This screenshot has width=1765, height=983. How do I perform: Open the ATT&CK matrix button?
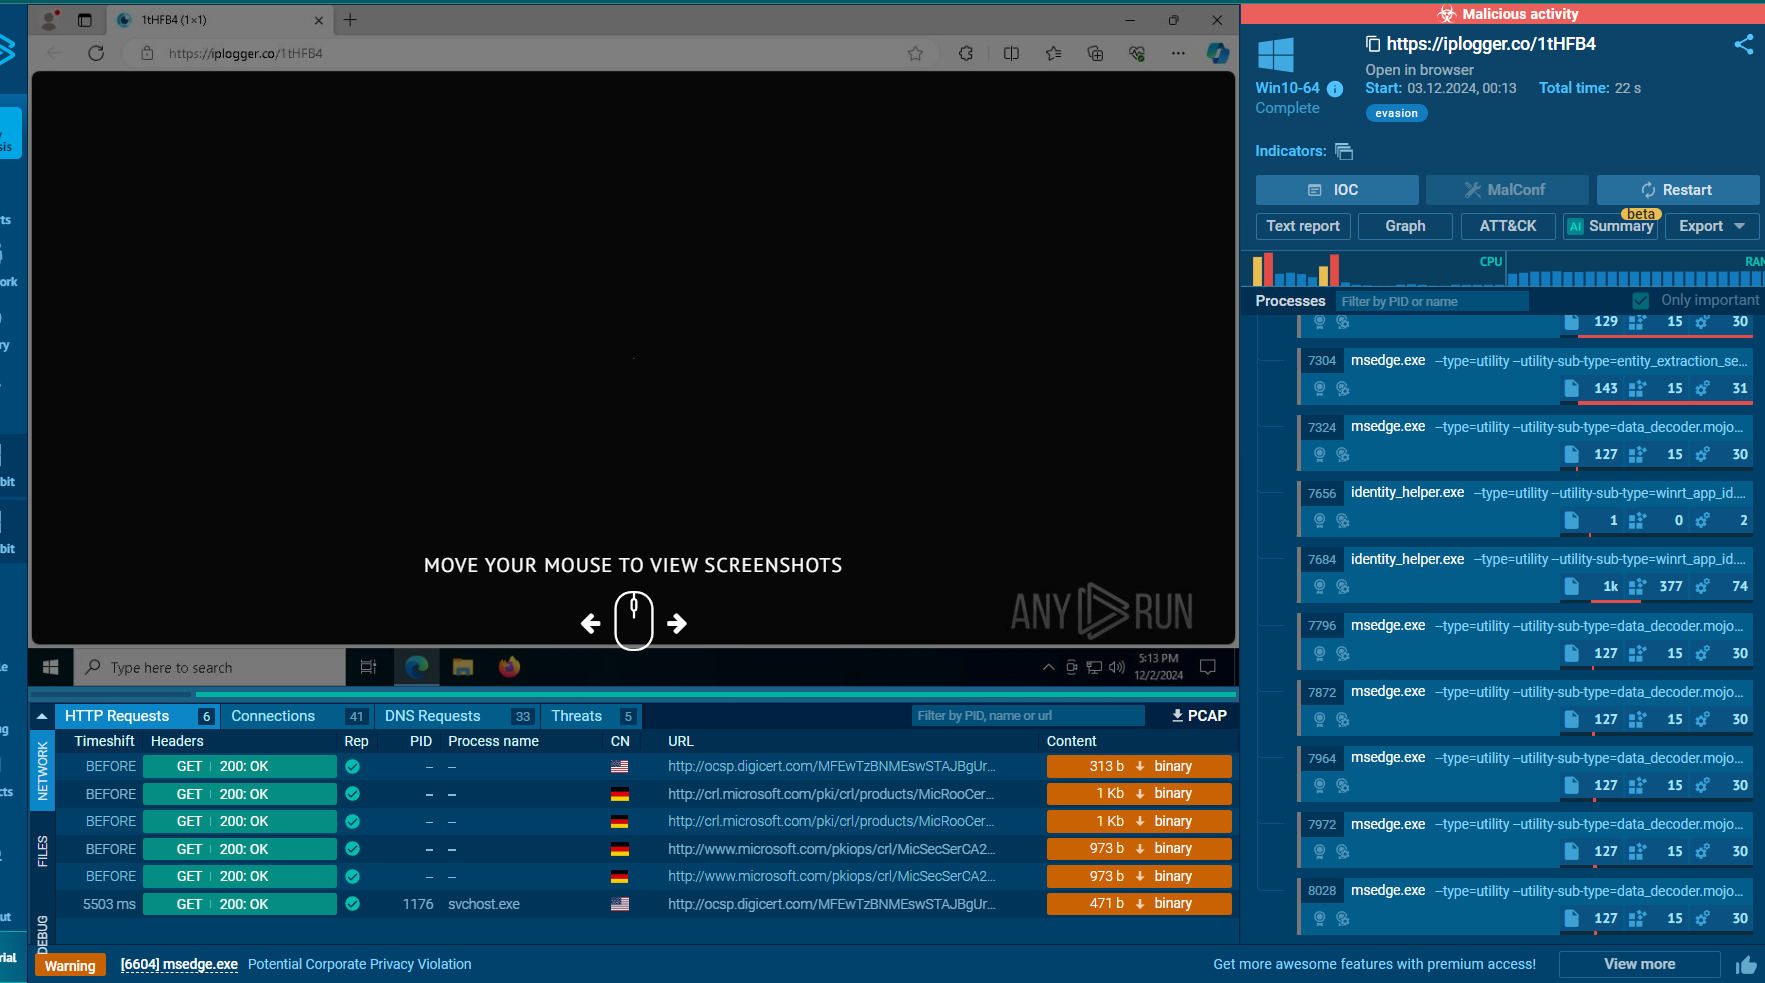tap(1507, 227)
